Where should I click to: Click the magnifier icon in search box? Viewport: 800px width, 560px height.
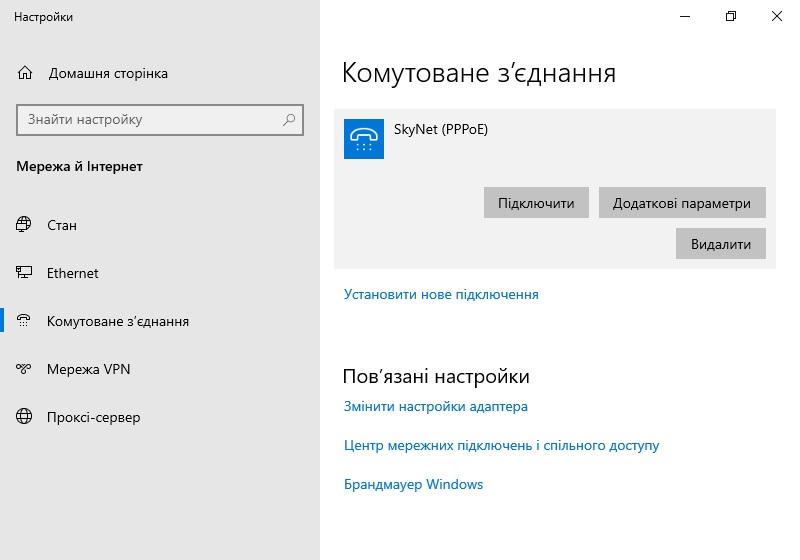(x=289, y=119)
